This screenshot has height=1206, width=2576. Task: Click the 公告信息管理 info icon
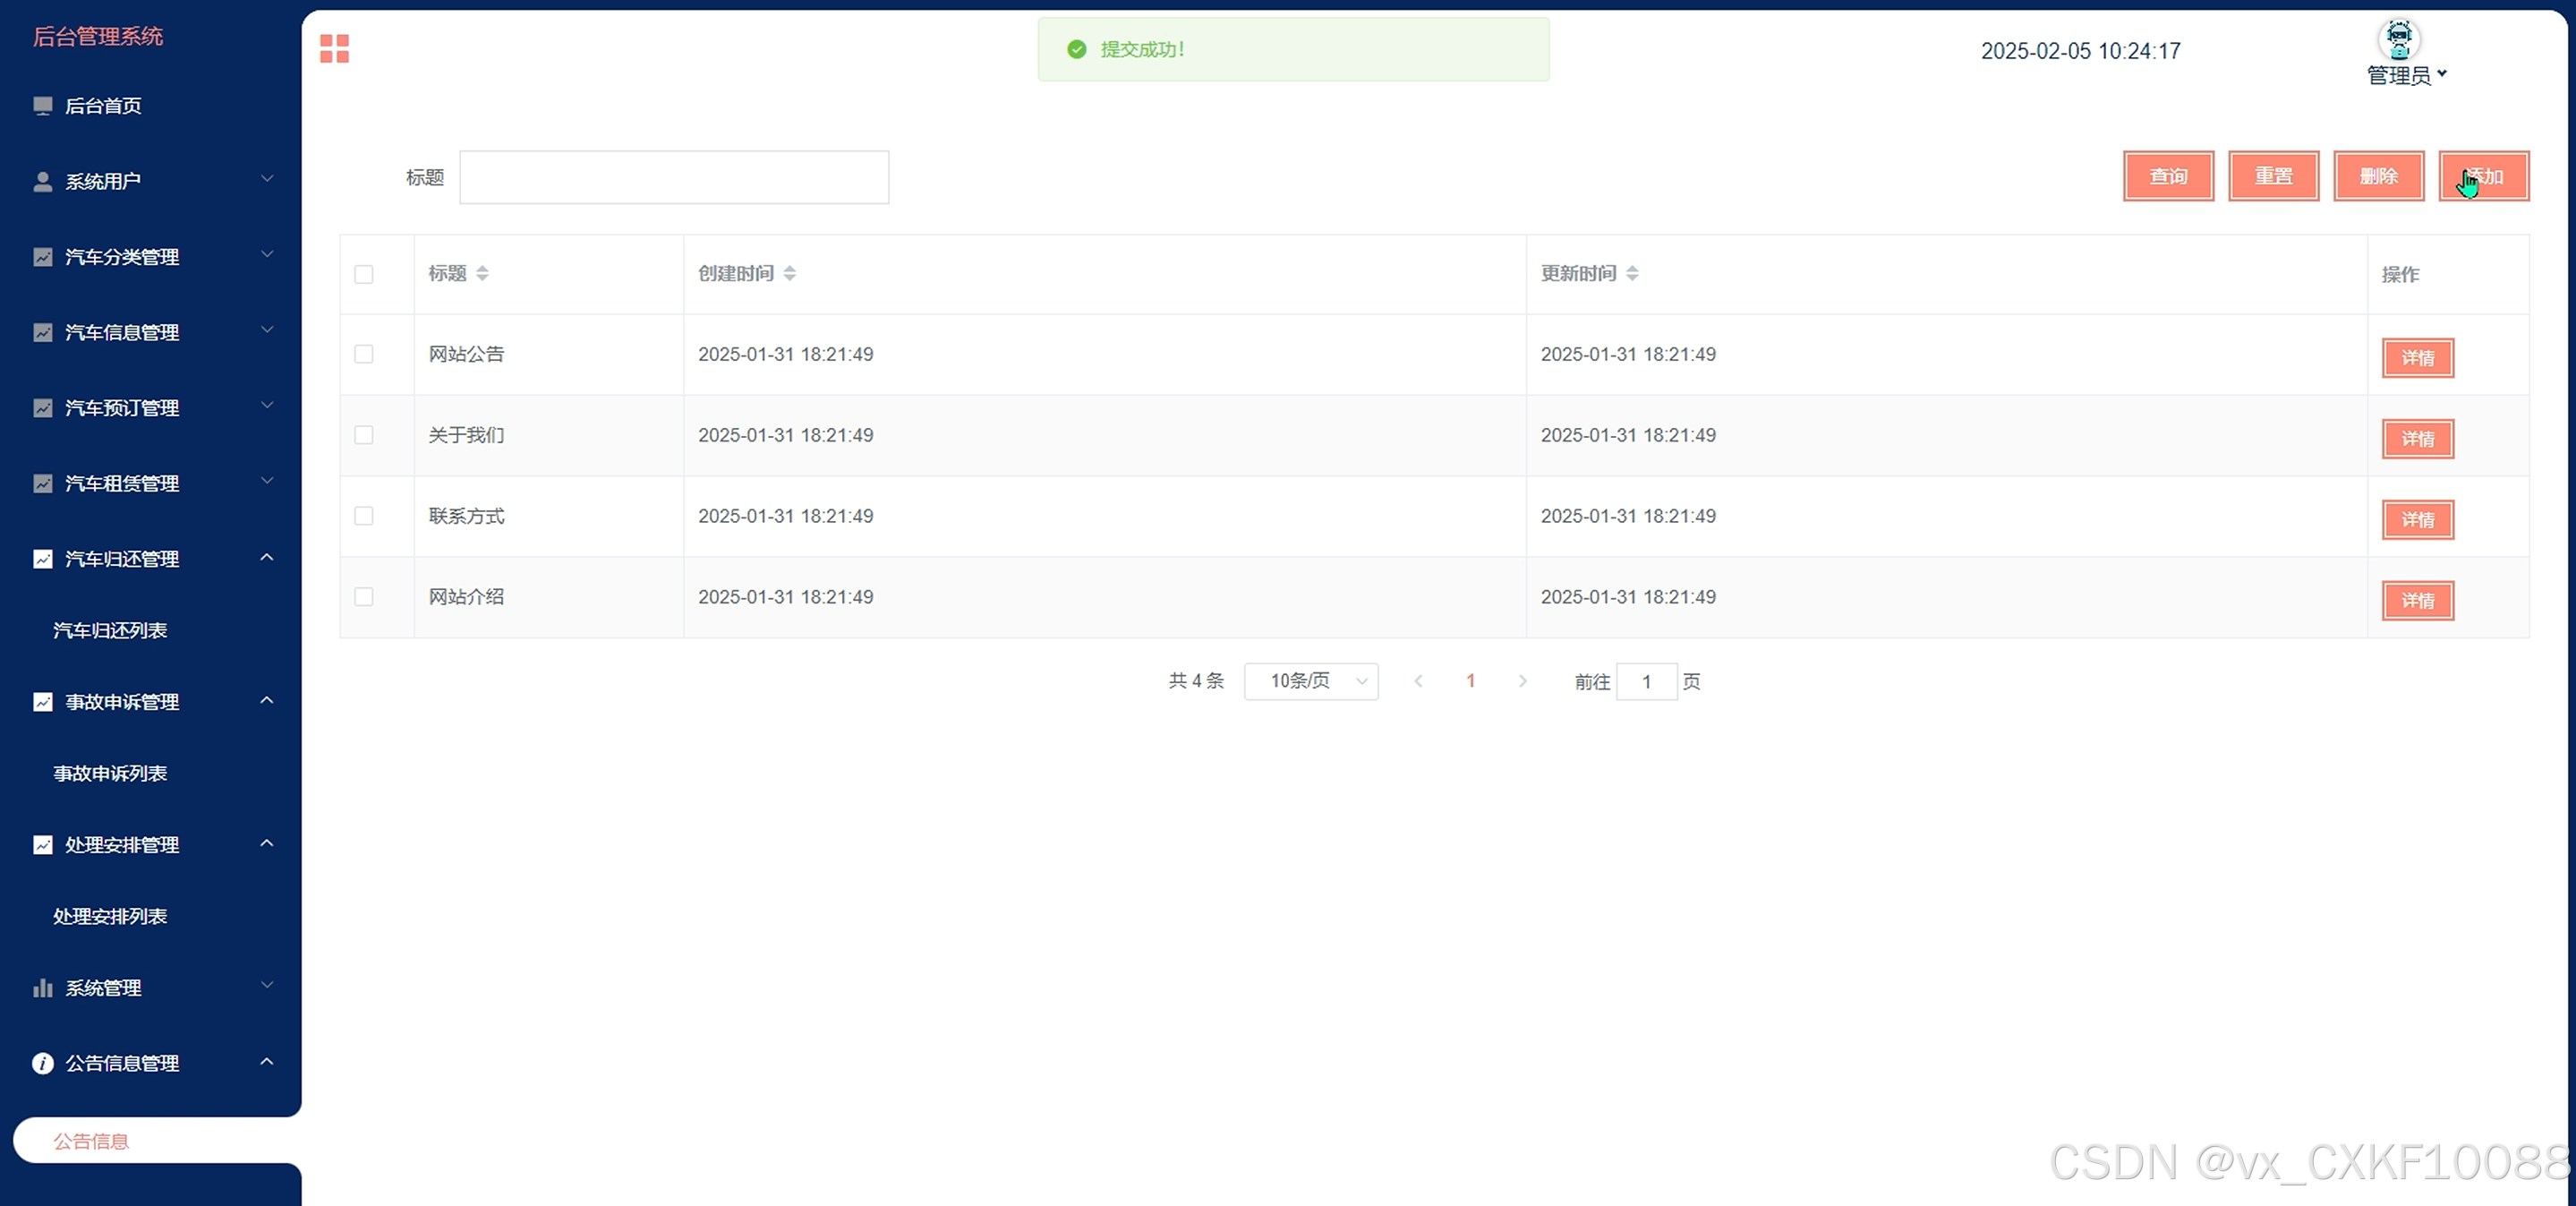[42, 1063]
